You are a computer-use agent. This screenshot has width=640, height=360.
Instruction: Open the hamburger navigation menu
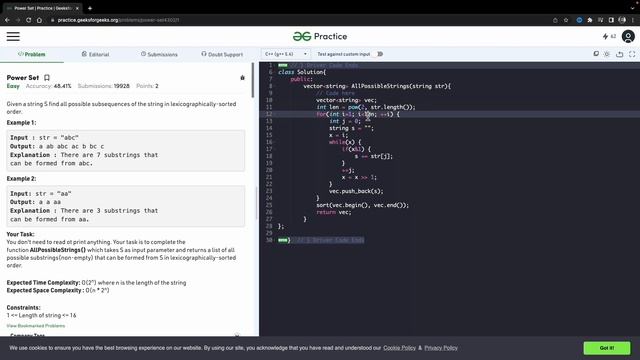click(x=13, y=36)
